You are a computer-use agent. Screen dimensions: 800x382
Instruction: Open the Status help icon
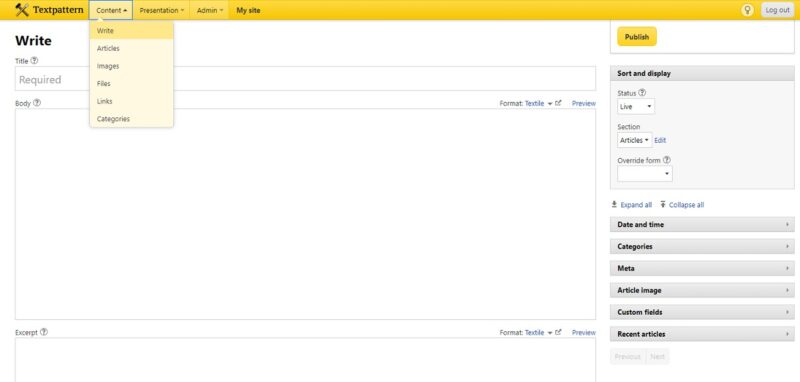pyautogui.click(x=642, y=93)
